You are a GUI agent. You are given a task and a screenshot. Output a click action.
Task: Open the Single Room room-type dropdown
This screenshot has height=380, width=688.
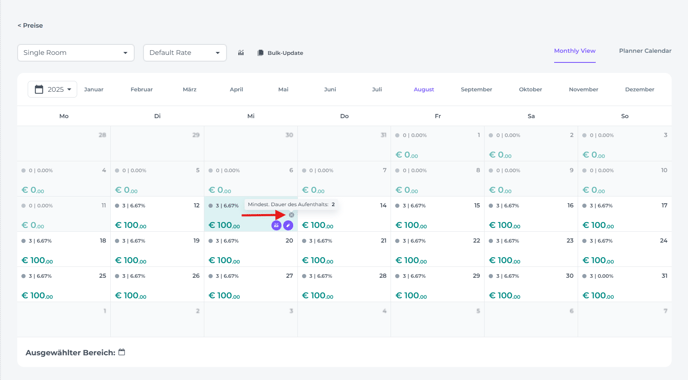[x=76, y=53]
